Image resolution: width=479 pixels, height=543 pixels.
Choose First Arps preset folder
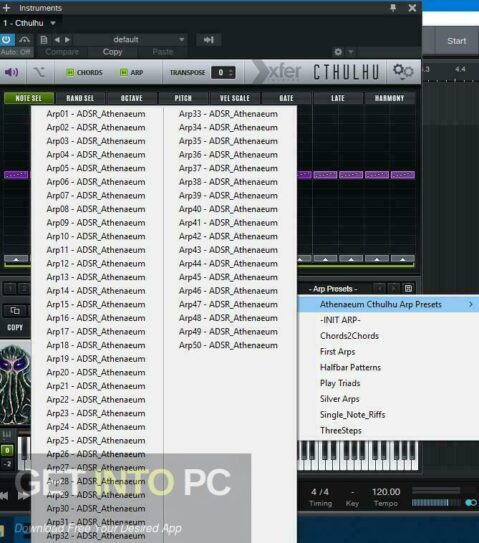[388, 351]
